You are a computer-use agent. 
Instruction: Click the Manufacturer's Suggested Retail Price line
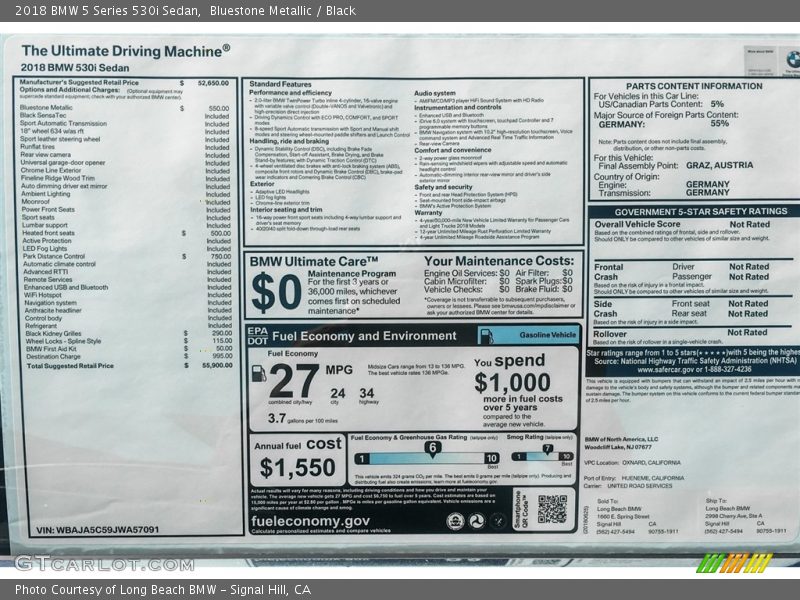[x=124, y=82]
